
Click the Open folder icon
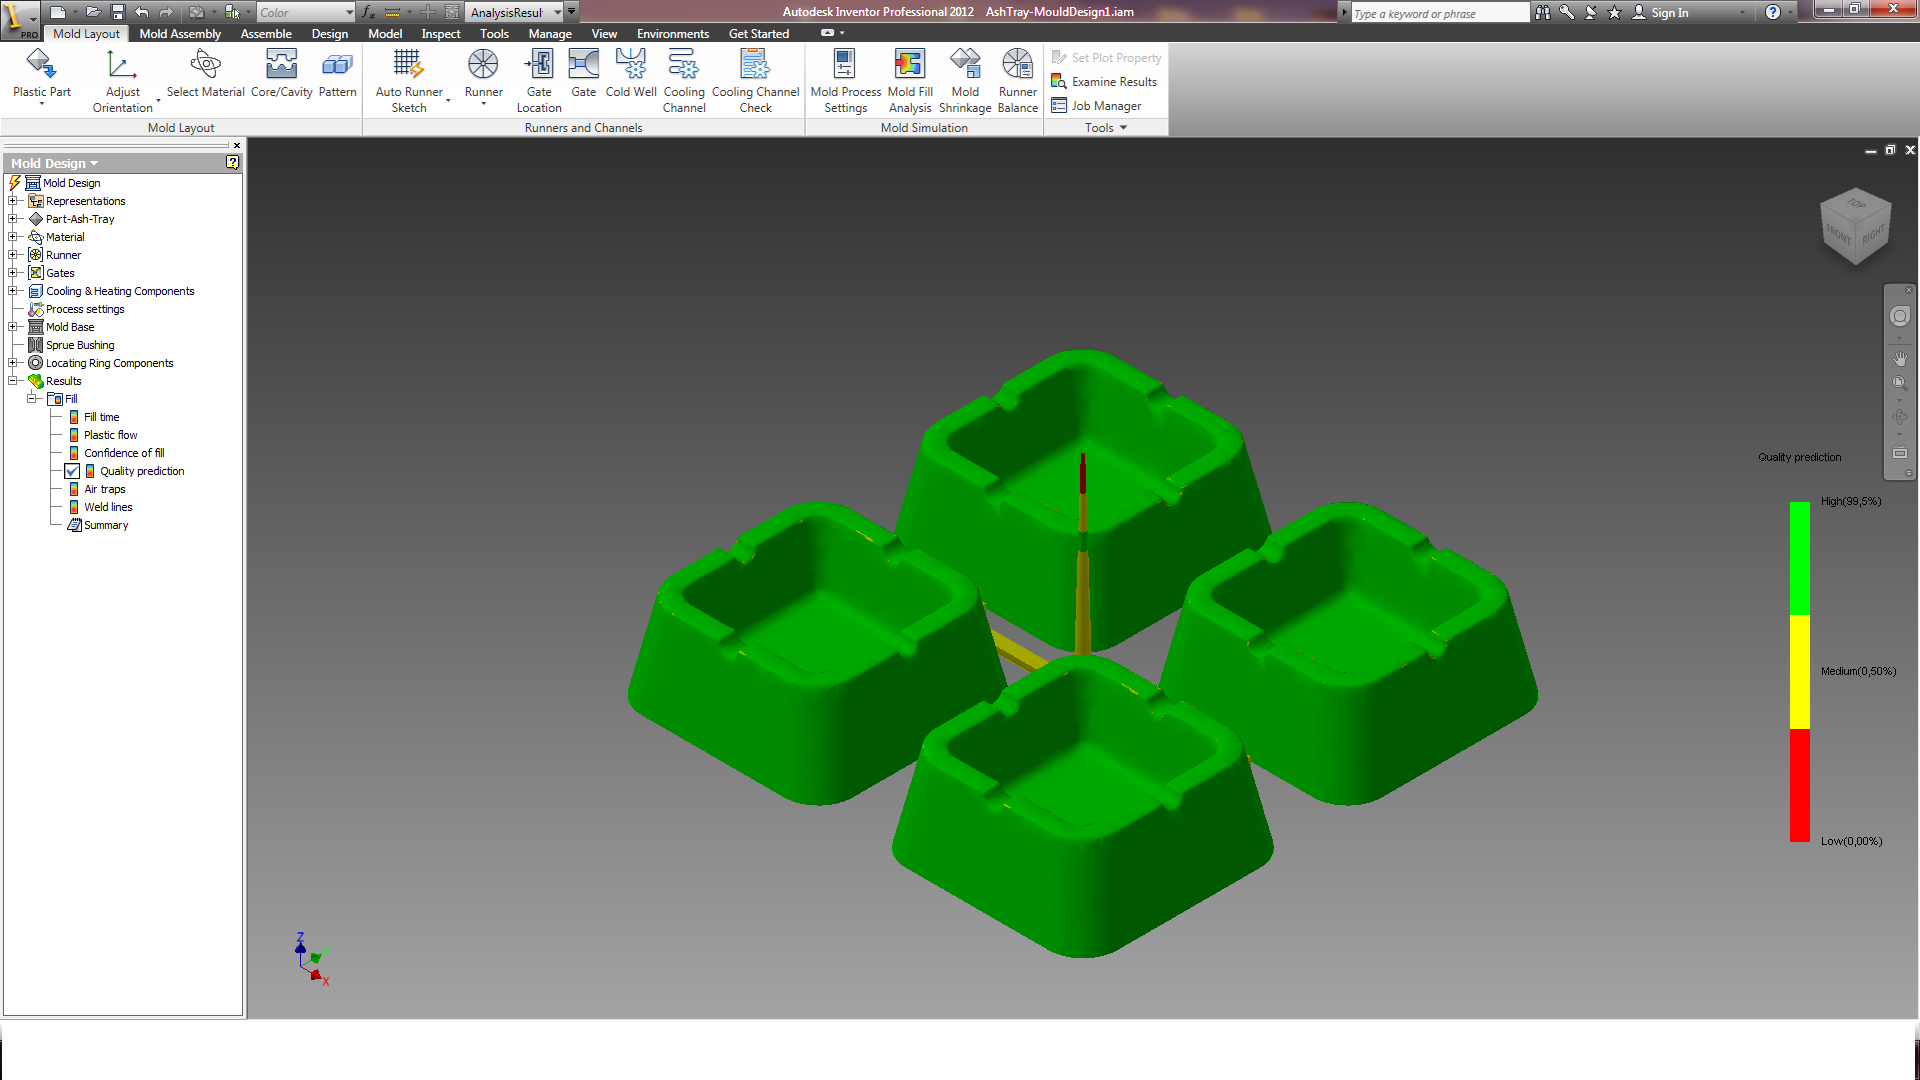(x=92, y=12)
